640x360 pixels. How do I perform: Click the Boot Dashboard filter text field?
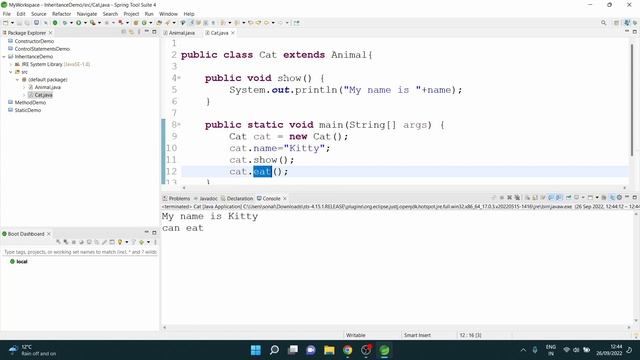tap(80, 252)
